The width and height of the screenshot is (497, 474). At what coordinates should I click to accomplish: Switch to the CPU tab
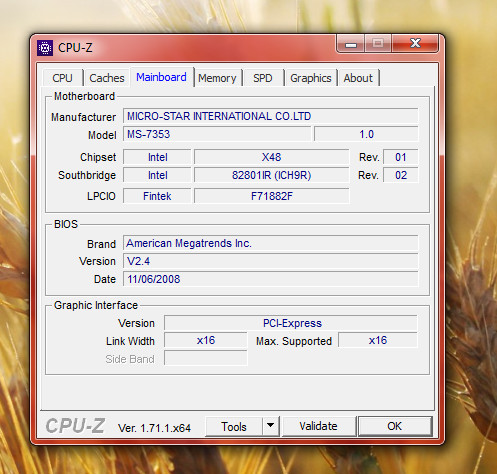pos(63,78)
